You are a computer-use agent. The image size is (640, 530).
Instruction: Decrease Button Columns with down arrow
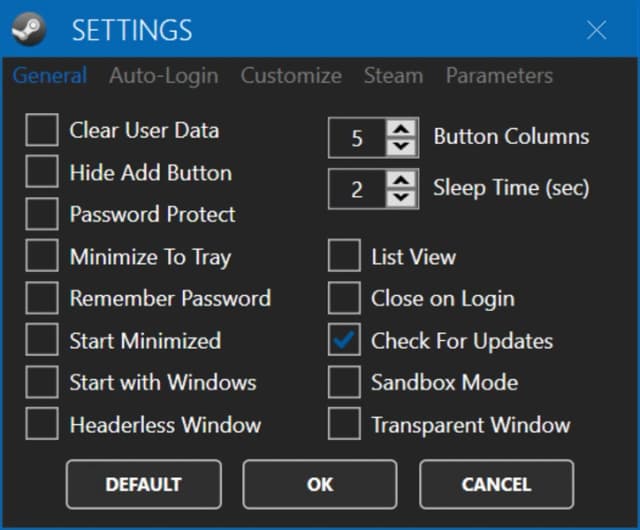pyautogui.click(x=401, y=147)
